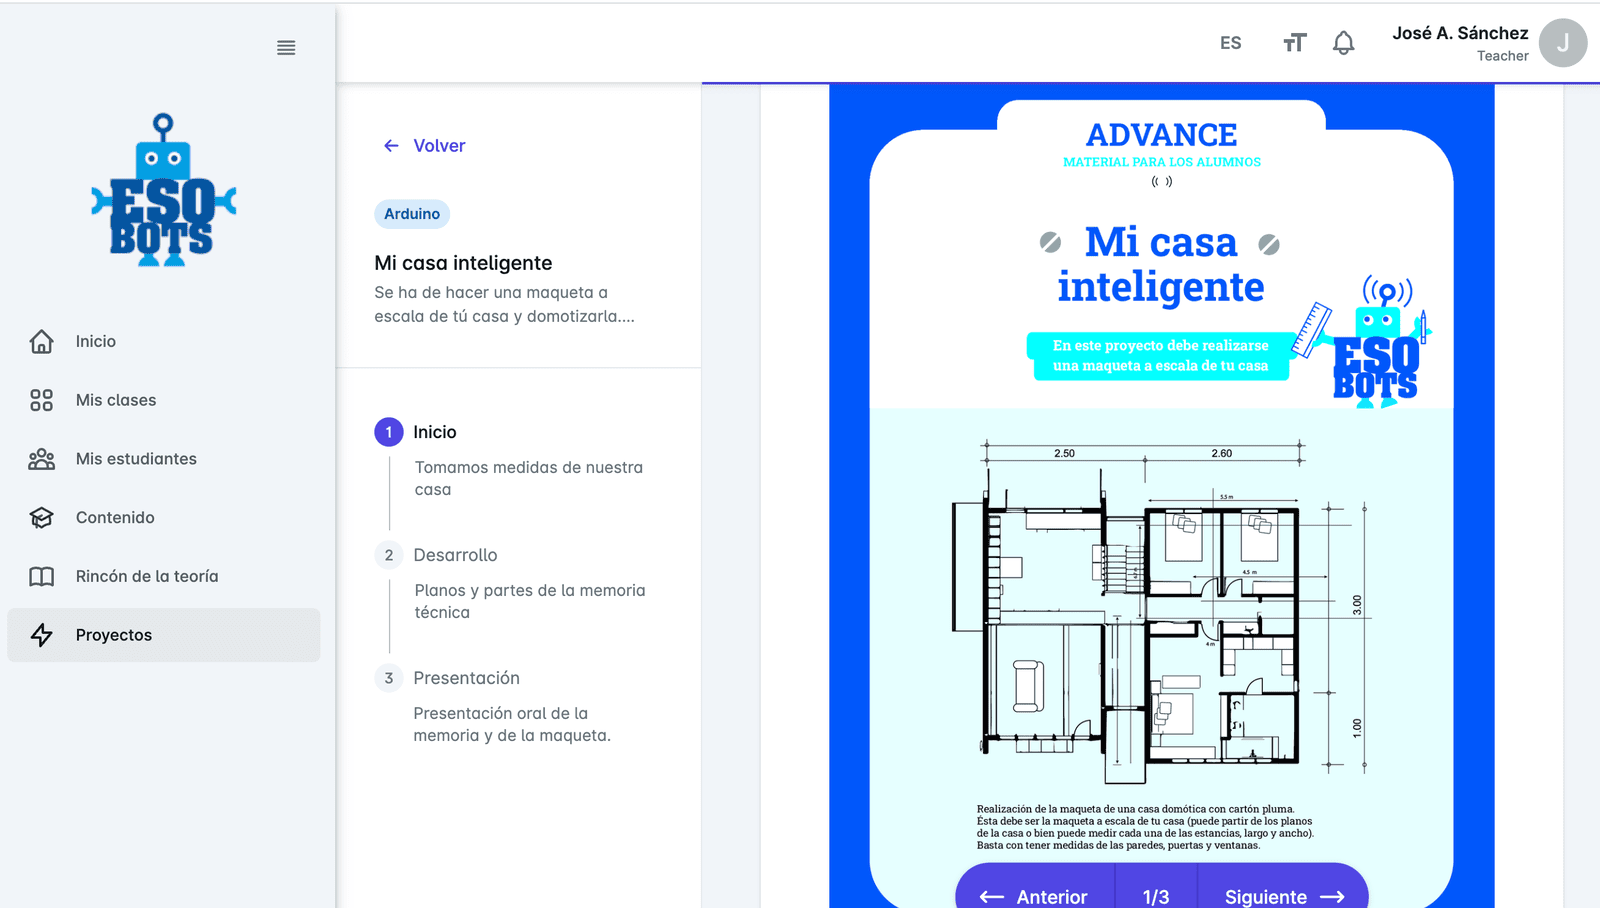Click the 'Se ha de hacer una maqueta' description

(x=504, y=304)
